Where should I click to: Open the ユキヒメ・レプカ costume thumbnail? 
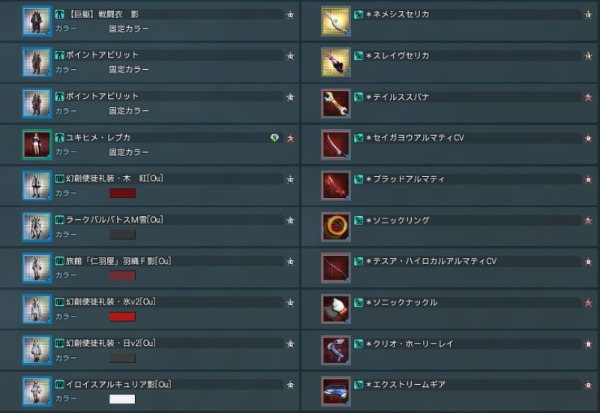pyautogui.click(x=37, y=144)
